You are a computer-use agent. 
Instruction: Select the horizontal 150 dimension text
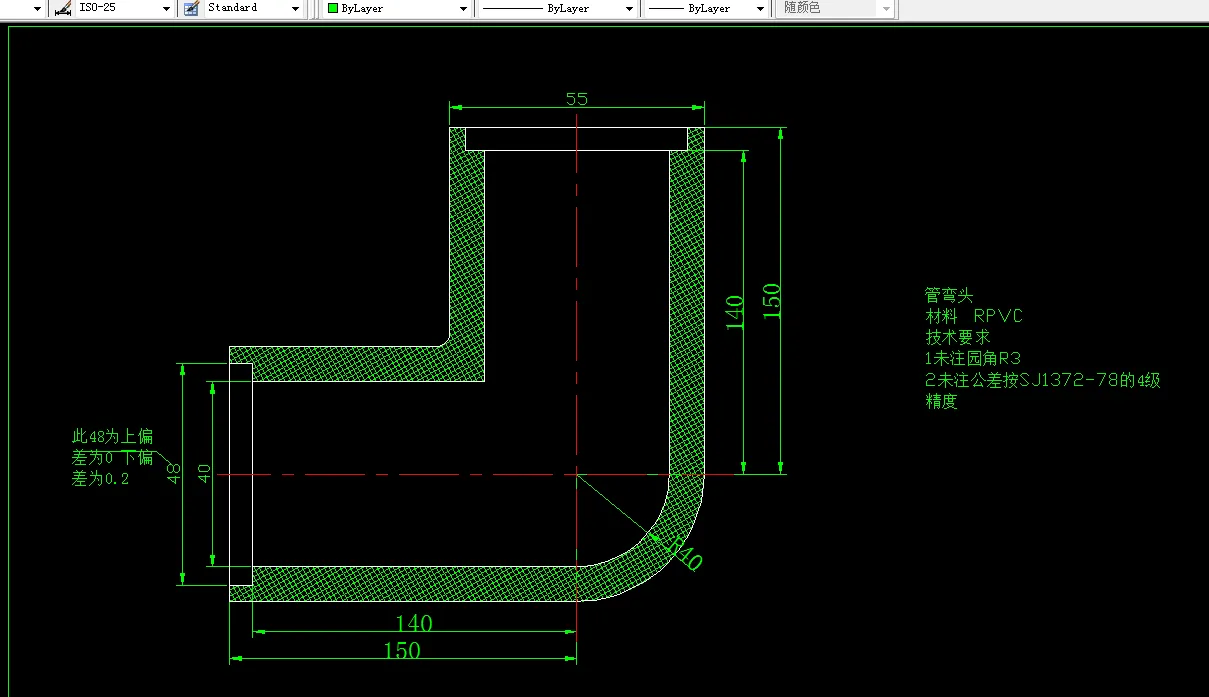[x=402, y=650]
